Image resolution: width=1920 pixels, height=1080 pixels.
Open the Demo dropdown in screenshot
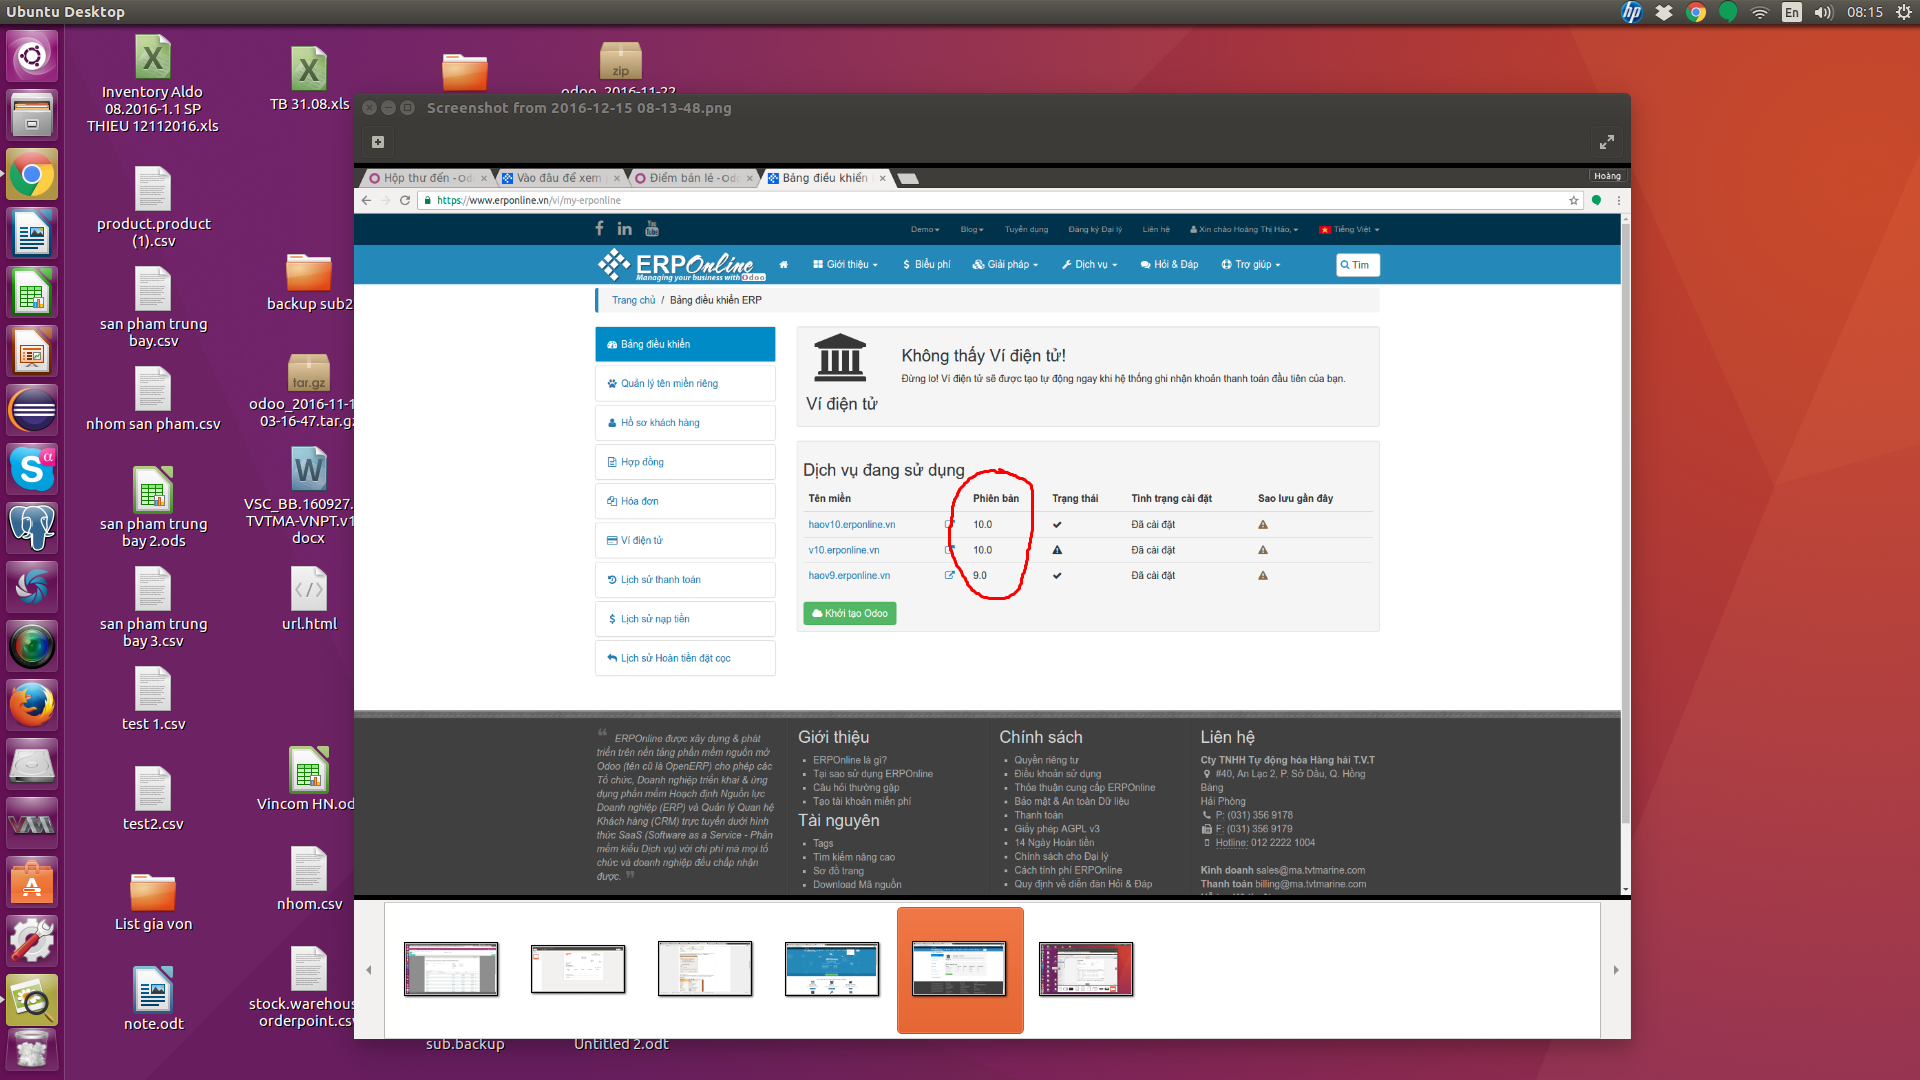point(925,230)
